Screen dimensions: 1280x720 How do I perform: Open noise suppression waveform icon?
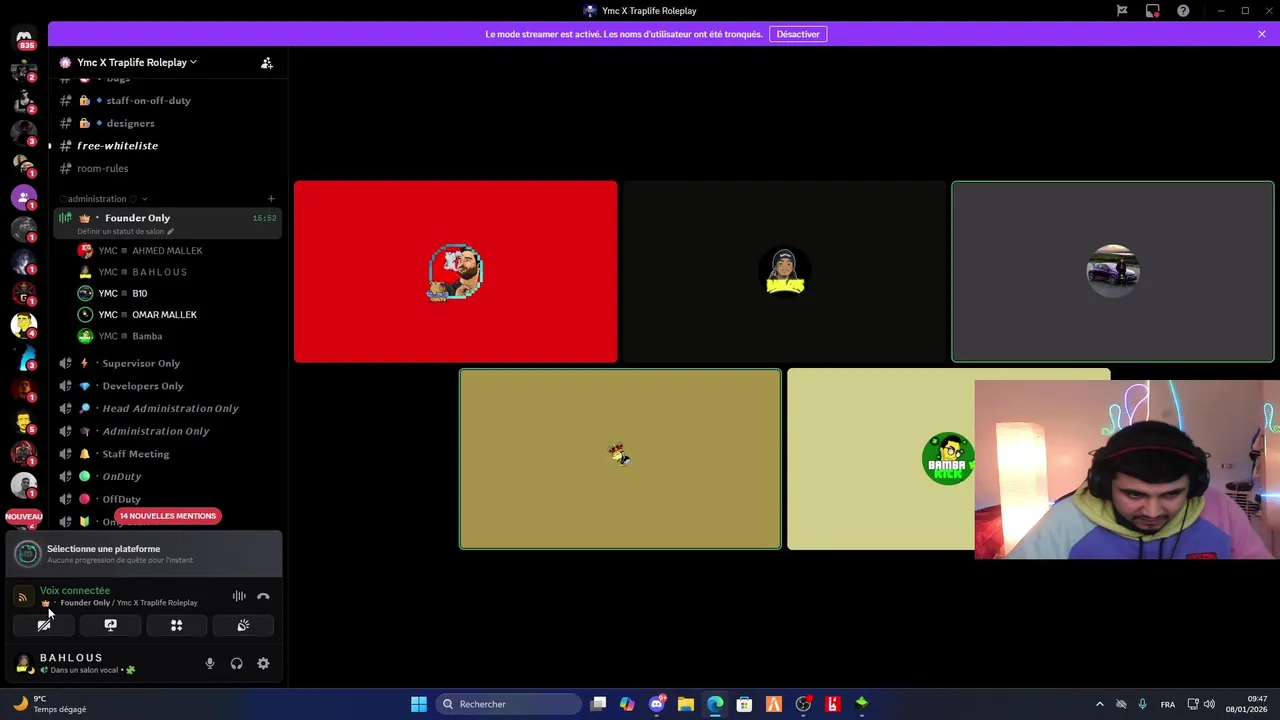point(239,596)
